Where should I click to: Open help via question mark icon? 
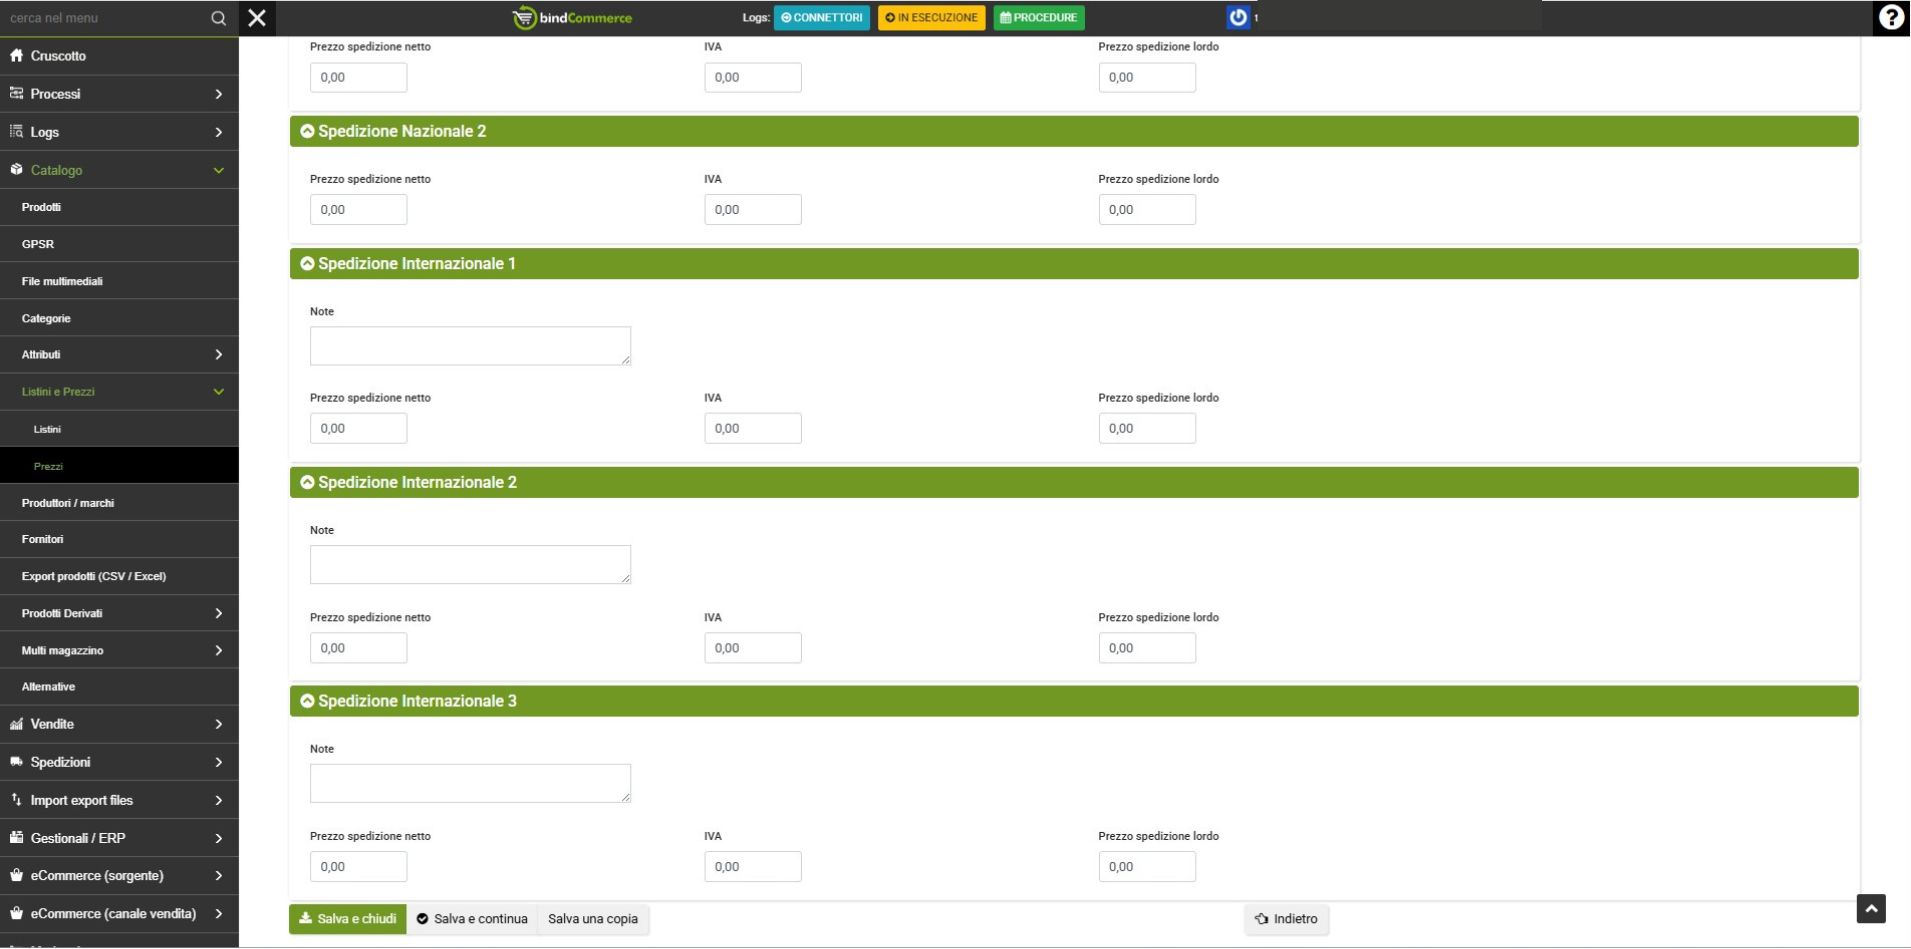pyautogui.click(x=1890, y=18)
